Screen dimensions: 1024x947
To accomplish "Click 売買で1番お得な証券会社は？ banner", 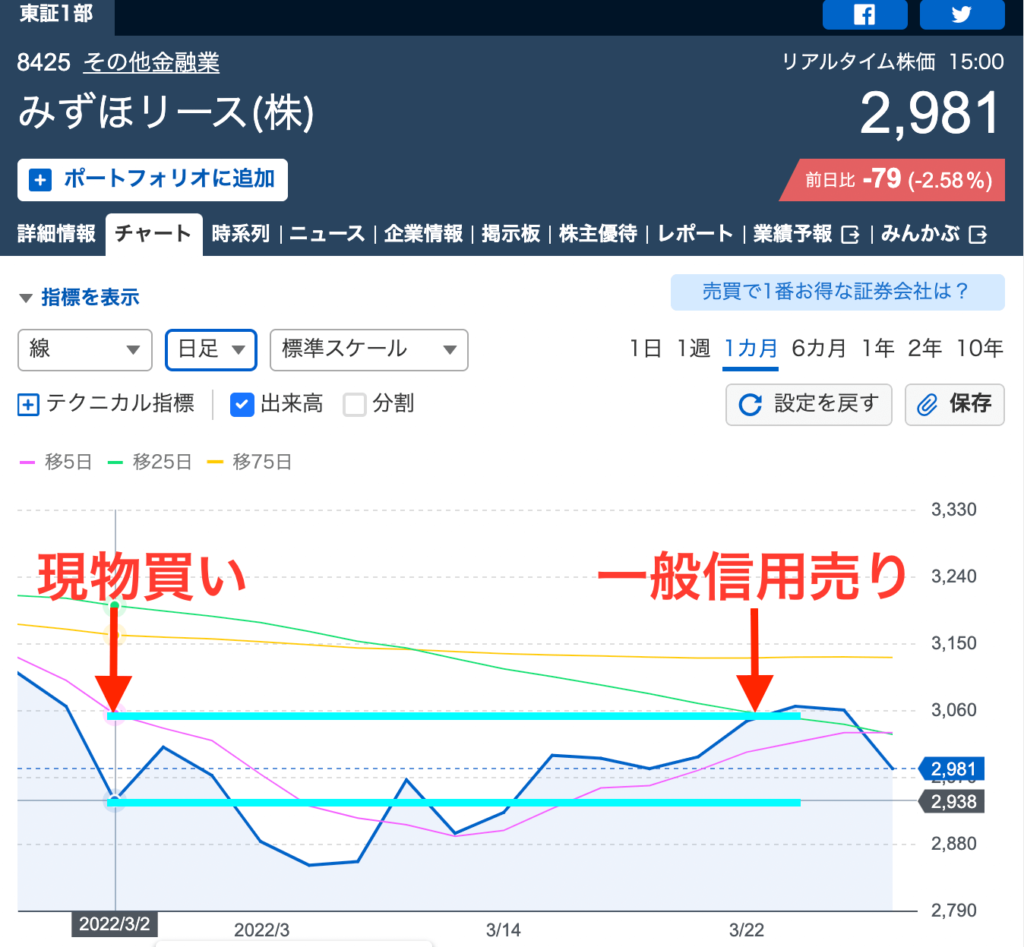I will pyautogui.click(x=837, y=292).
